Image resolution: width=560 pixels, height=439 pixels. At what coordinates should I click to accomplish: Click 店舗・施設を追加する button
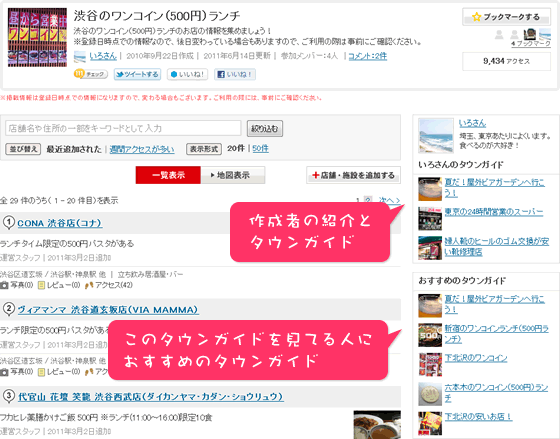353,175
